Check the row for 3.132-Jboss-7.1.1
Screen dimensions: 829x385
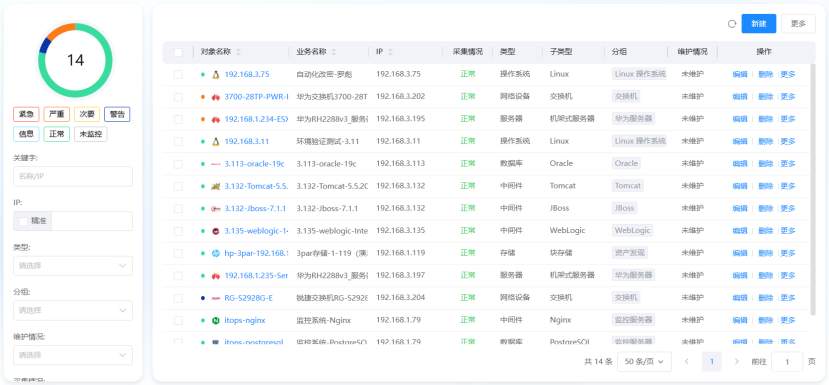pos(178,208)
